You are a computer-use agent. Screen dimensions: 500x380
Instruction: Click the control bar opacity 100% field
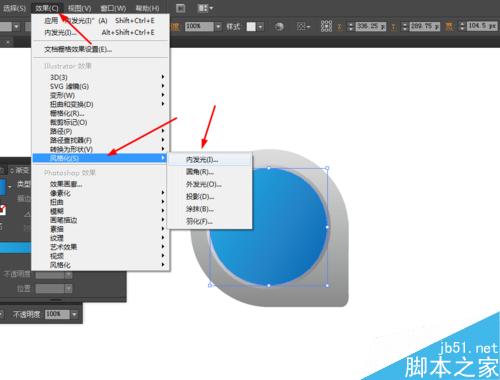pos(199,26)
